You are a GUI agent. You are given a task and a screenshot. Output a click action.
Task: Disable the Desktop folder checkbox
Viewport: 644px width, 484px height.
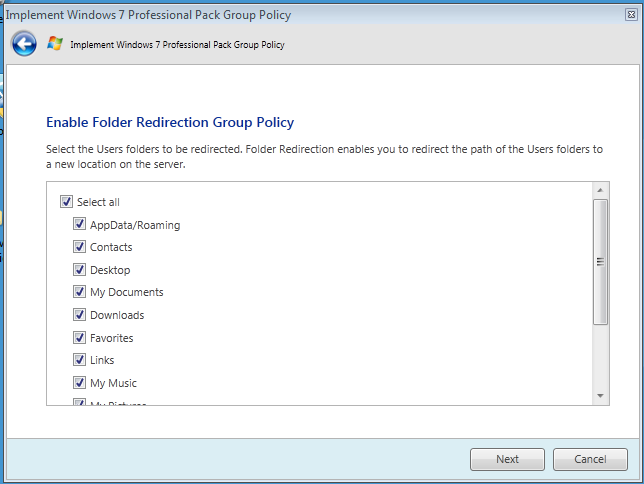pos(80,270)
